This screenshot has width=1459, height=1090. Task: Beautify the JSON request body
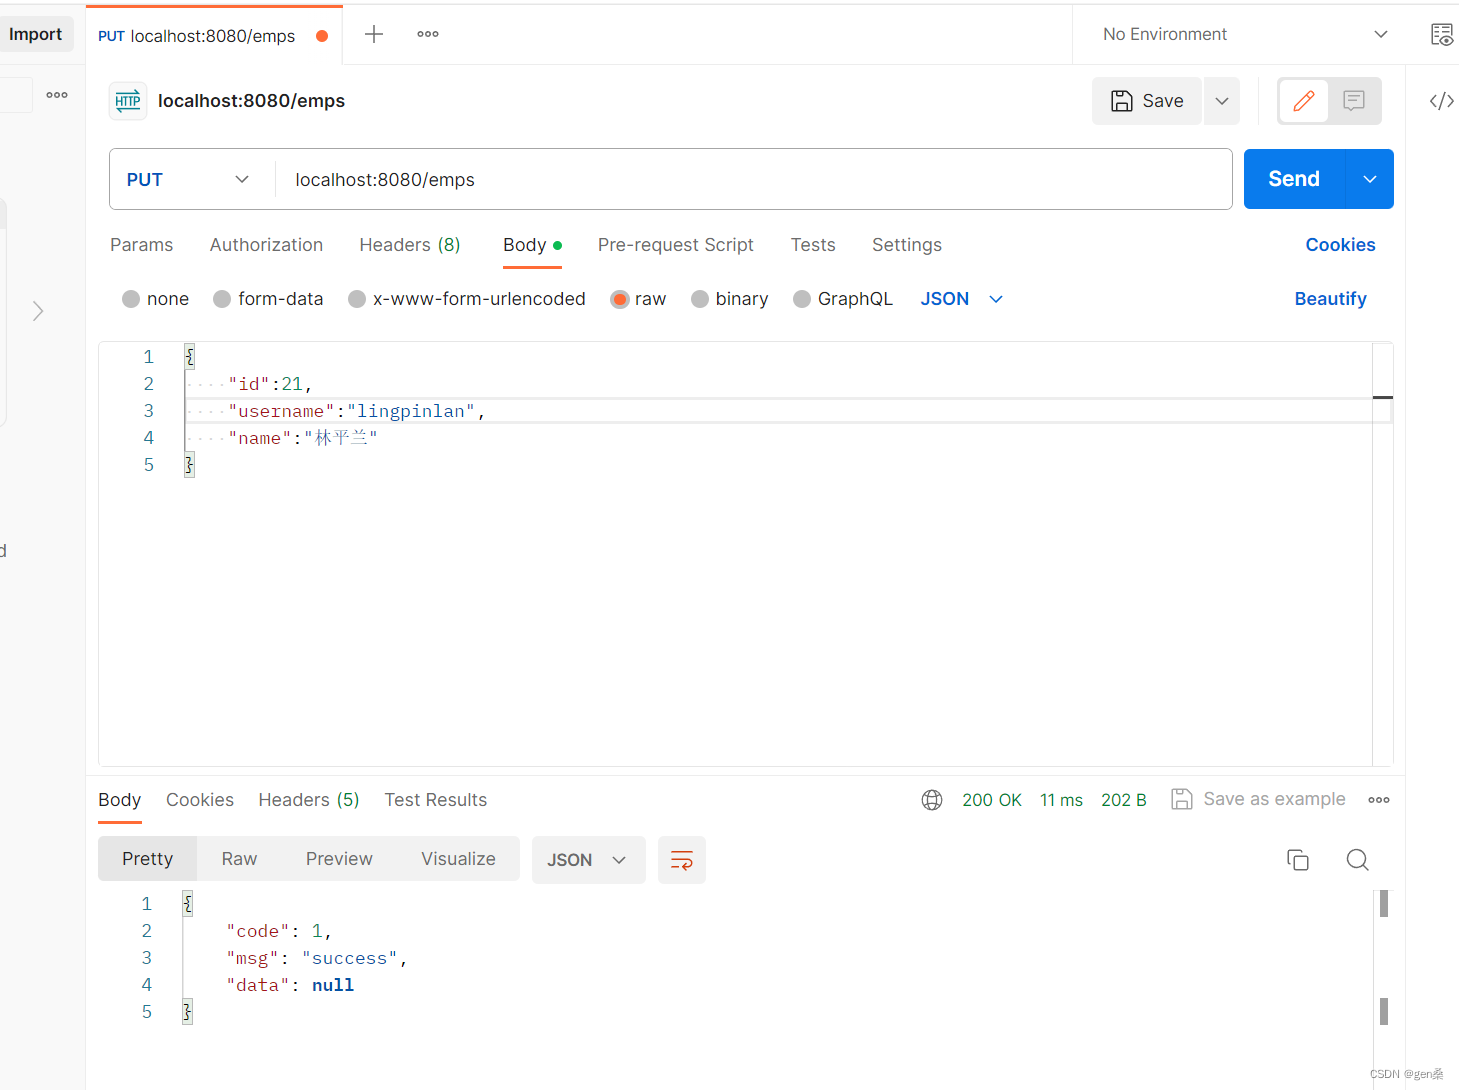pos(1330,299)
